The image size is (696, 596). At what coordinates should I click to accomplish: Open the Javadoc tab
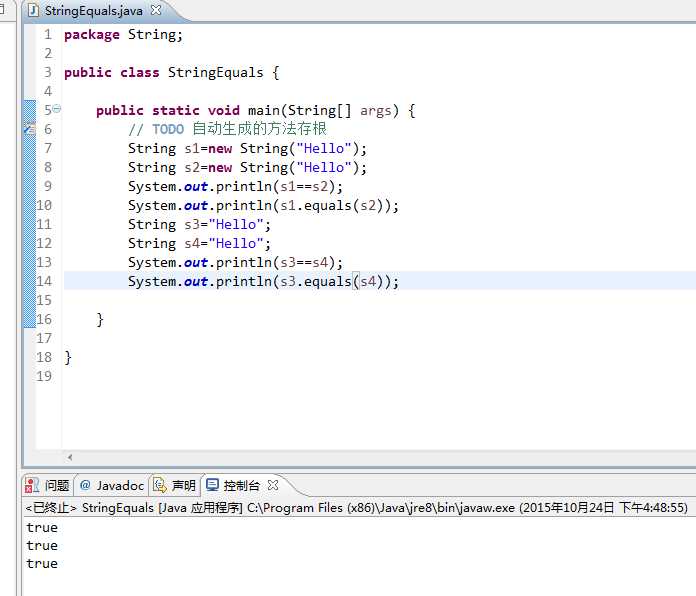coord(111,485)
